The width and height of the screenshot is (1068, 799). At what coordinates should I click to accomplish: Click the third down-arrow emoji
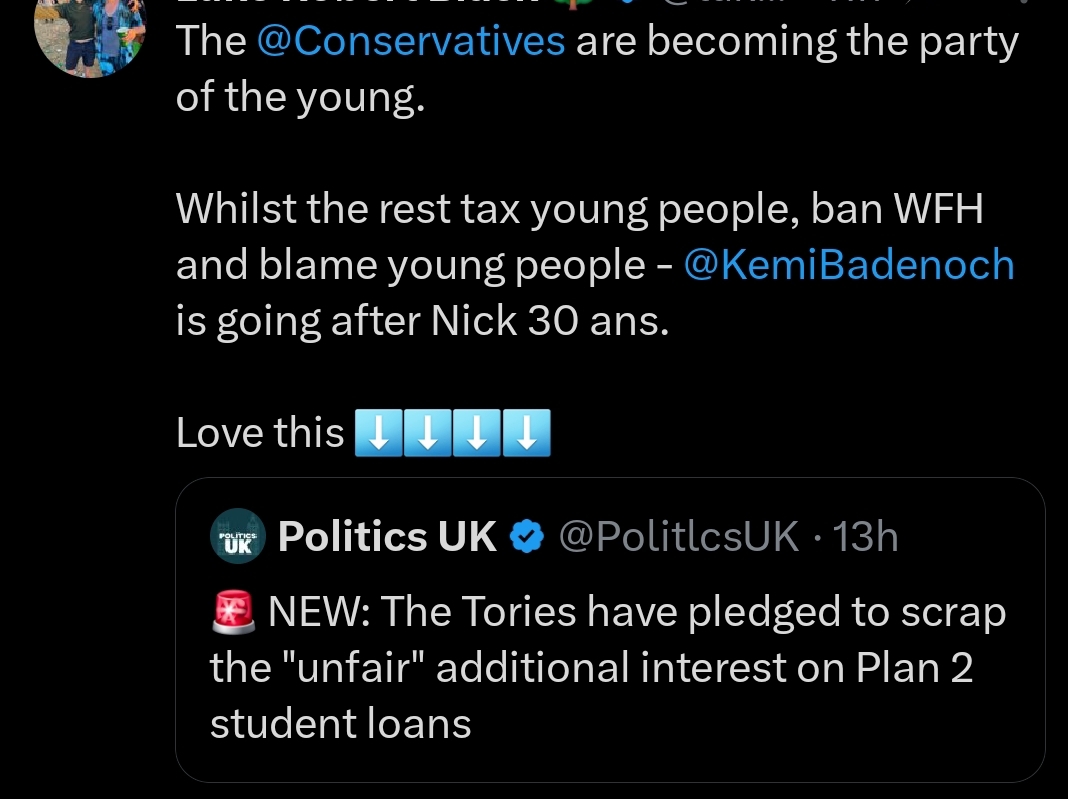tap(477, 434)
